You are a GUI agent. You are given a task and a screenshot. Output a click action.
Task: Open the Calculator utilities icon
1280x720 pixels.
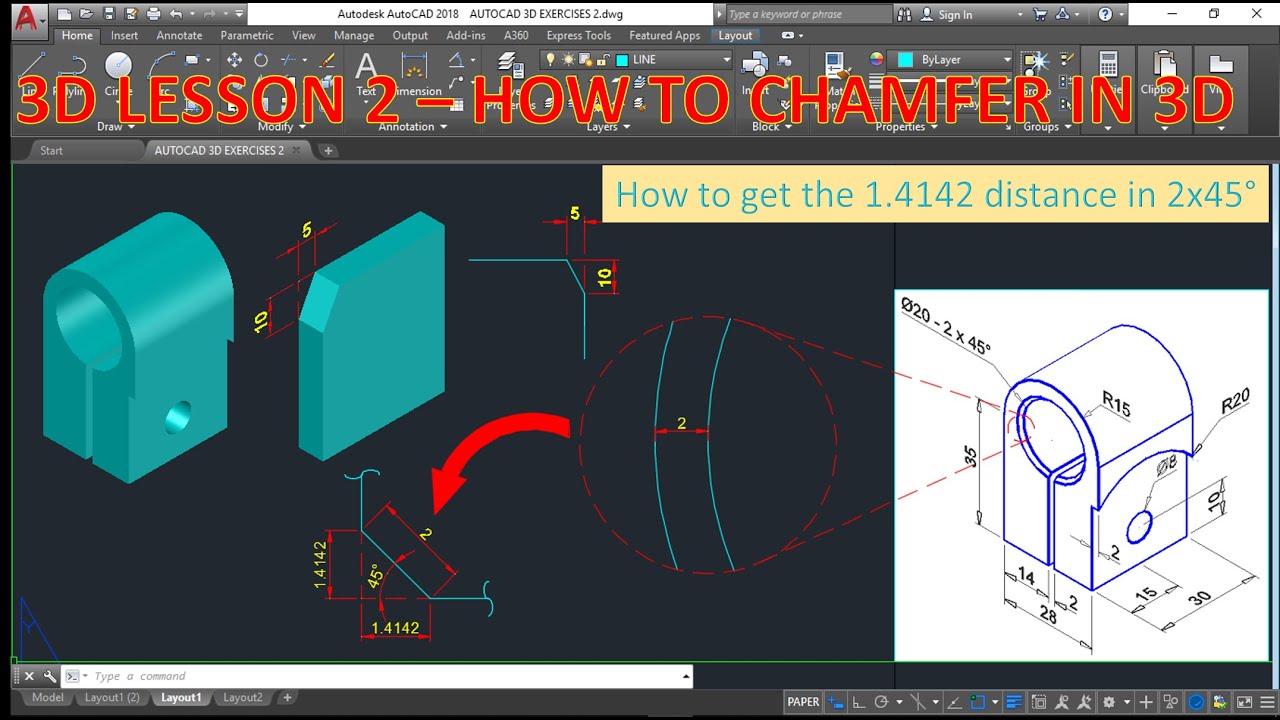click(x=1108, y=64)
